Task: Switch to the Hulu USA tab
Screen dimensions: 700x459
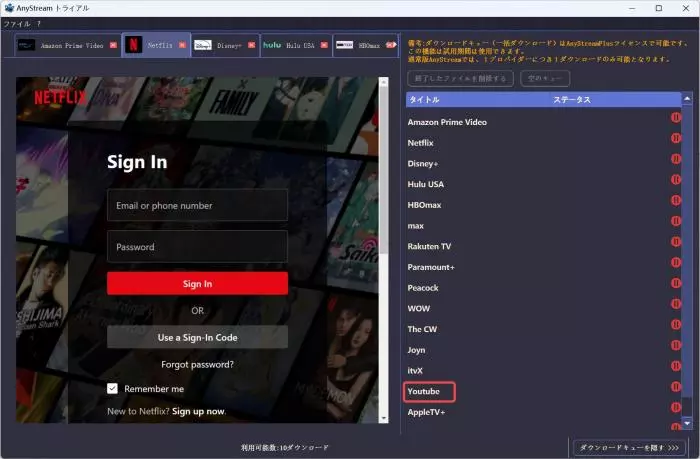Action: click(296, 45)
